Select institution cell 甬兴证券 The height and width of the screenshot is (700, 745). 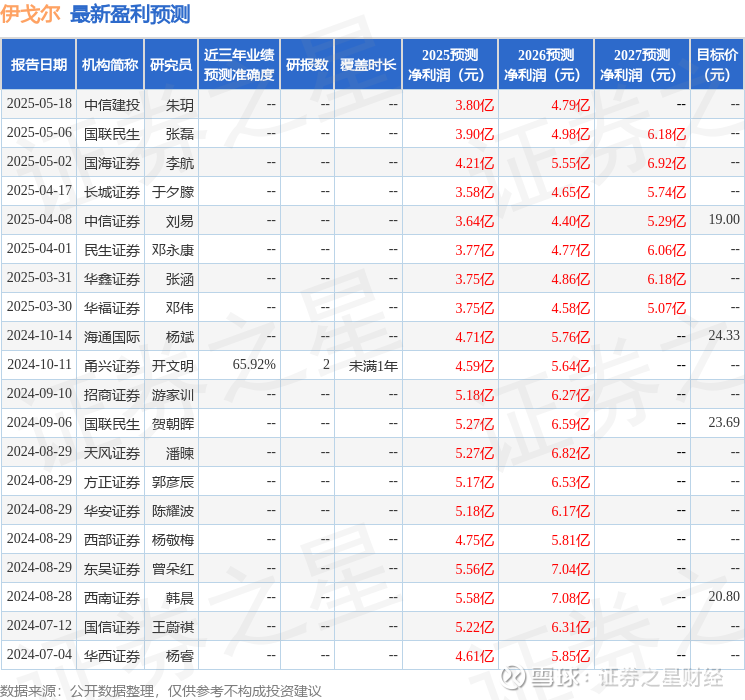tap(112, 366)
